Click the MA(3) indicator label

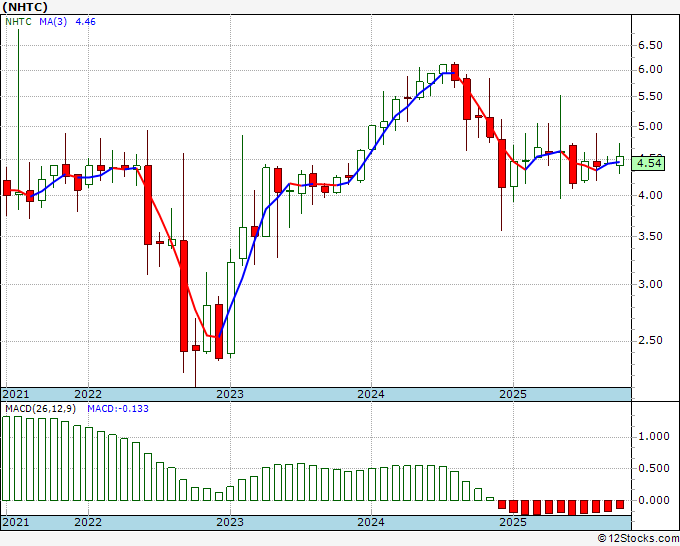tap(53, 22)
